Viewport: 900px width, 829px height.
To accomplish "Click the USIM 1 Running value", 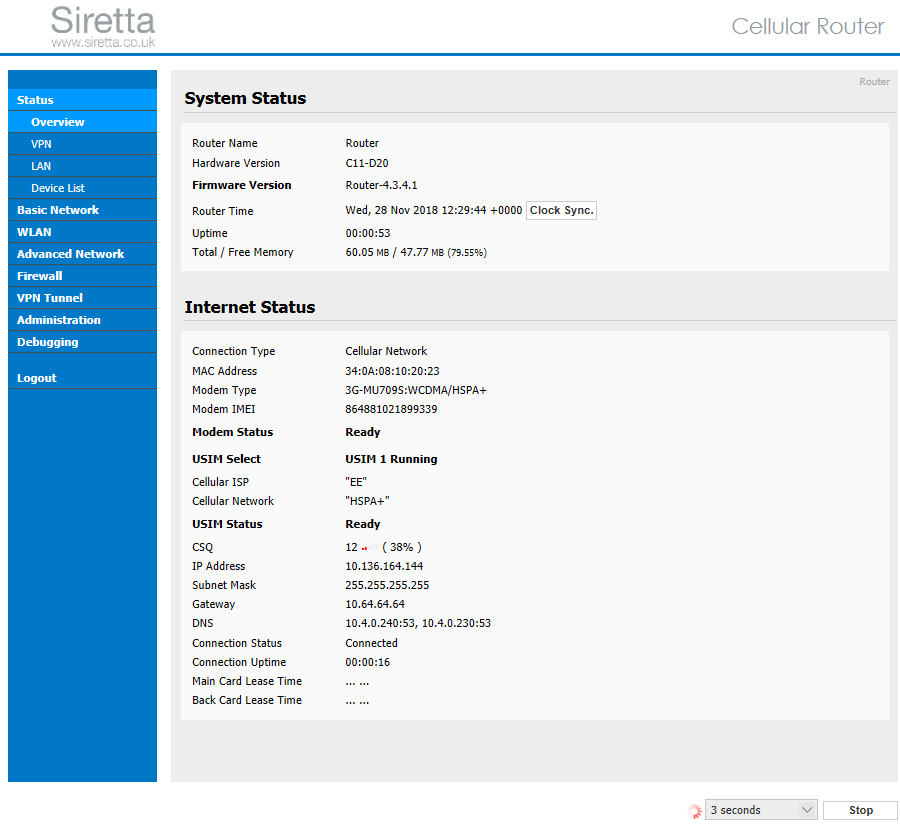I will coord(391,459).
